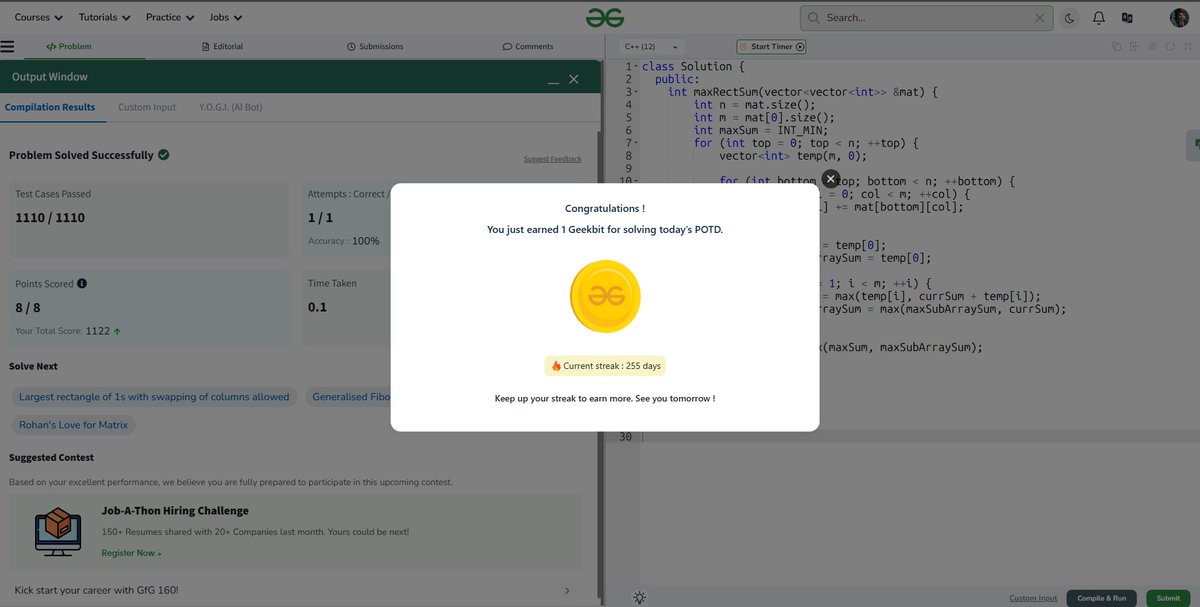Select the Custom Input tab

147,107
